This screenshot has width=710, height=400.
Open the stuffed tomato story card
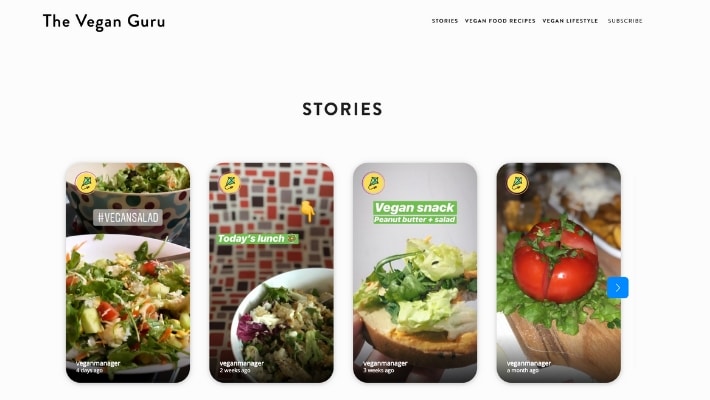559,273
